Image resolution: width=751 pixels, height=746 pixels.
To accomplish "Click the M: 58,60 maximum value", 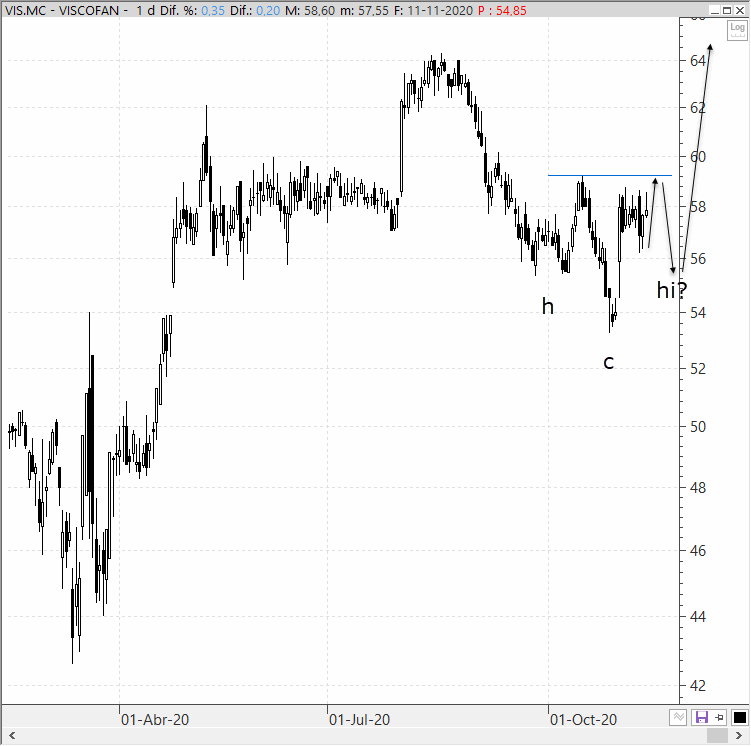I will point(310,10).
